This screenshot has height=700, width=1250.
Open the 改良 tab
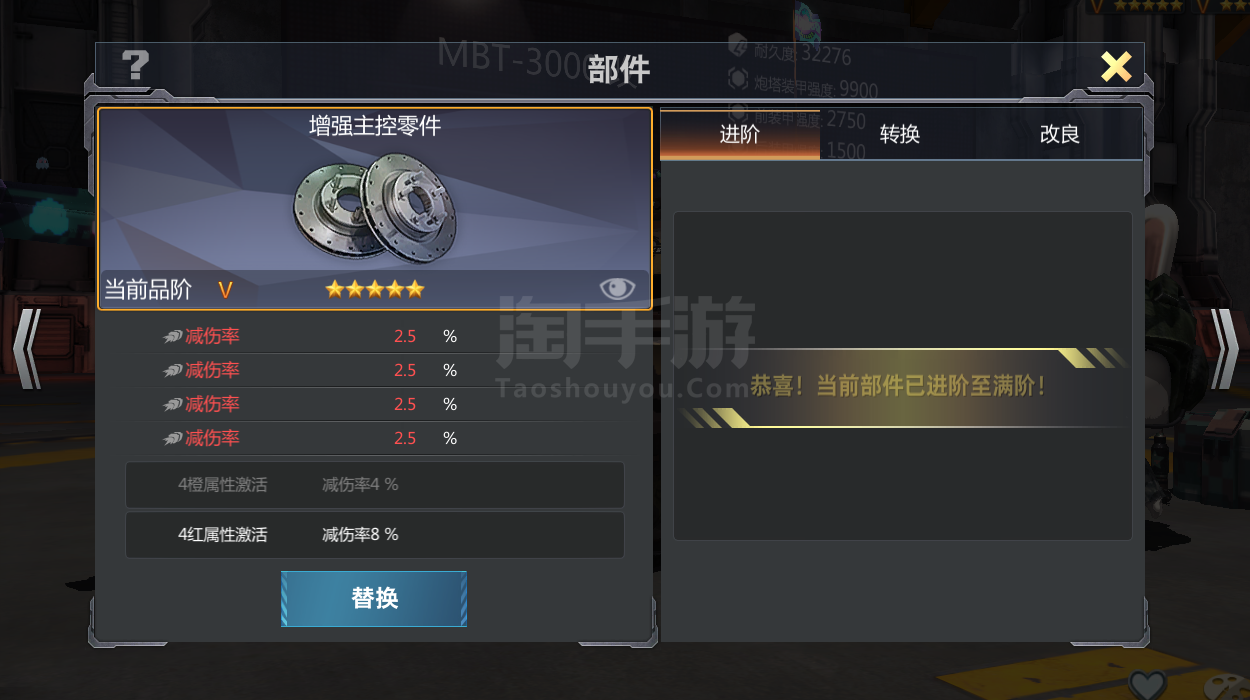[1060, 134]
